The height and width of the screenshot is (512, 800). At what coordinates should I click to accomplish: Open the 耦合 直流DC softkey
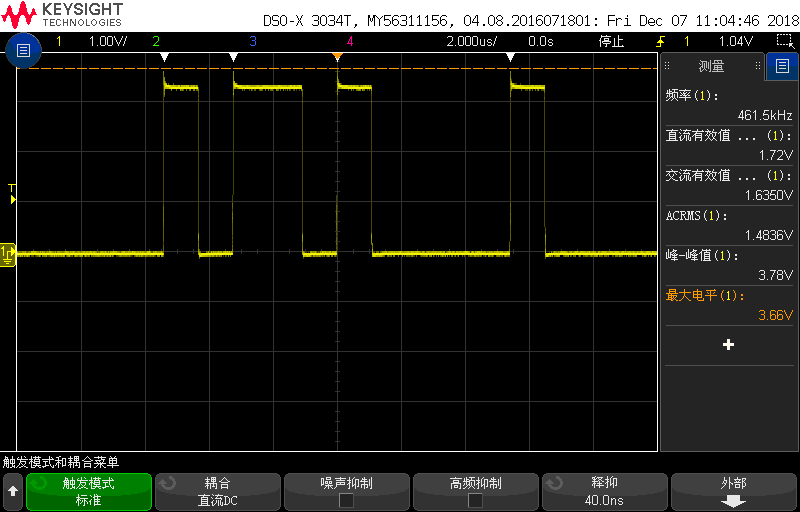(x=218, y=492)
